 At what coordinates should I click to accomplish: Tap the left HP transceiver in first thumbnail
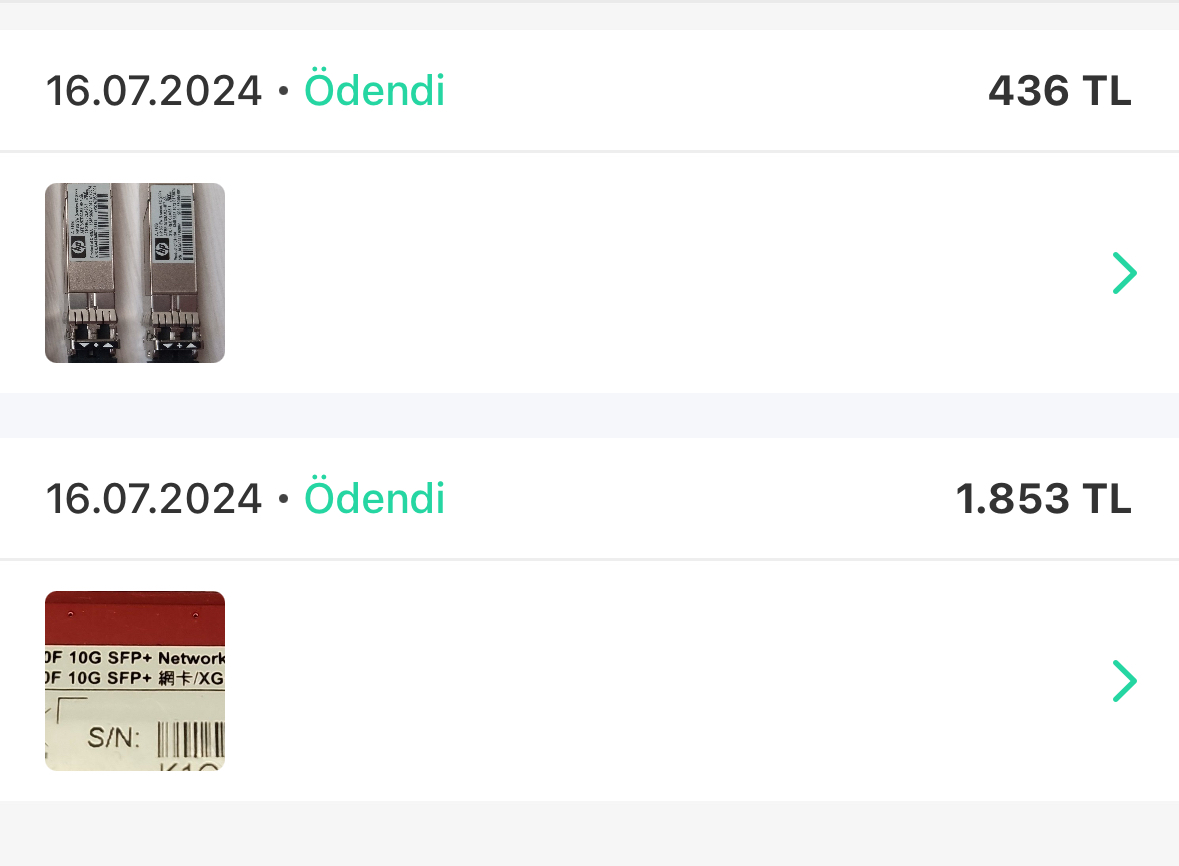tap(92, 273)
